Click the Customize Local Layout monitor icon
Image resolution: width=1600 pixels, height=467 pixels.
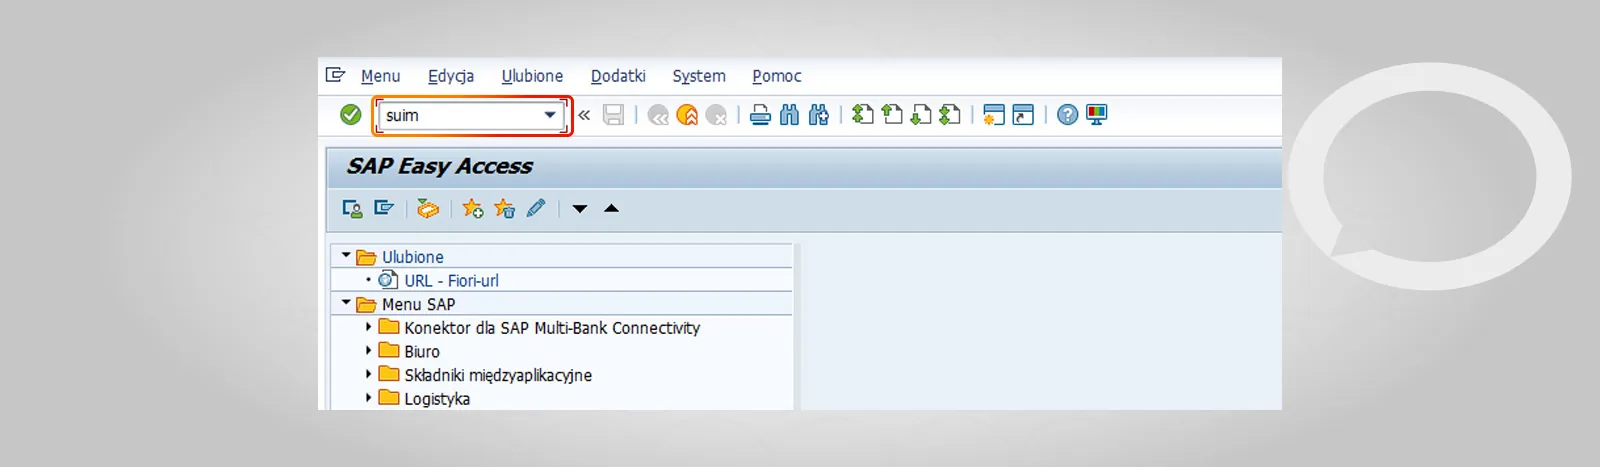click(x=1097, y=116)
